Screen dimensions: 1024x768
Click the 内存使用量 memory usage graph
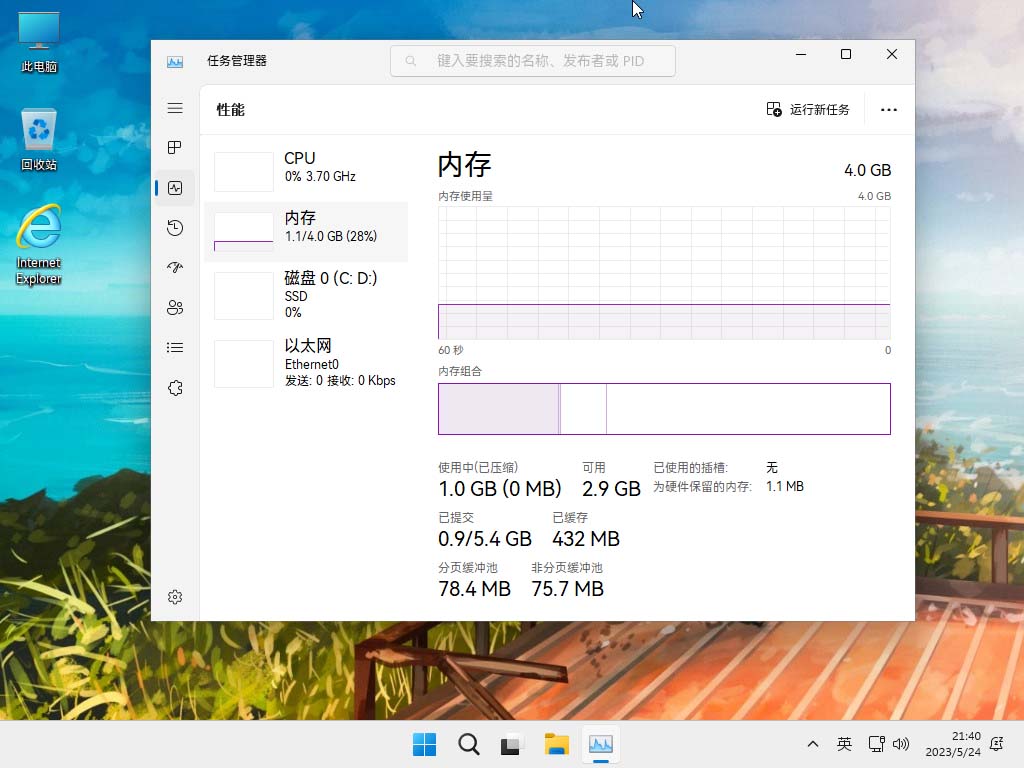pyautogui.click(x=664, y=273)
